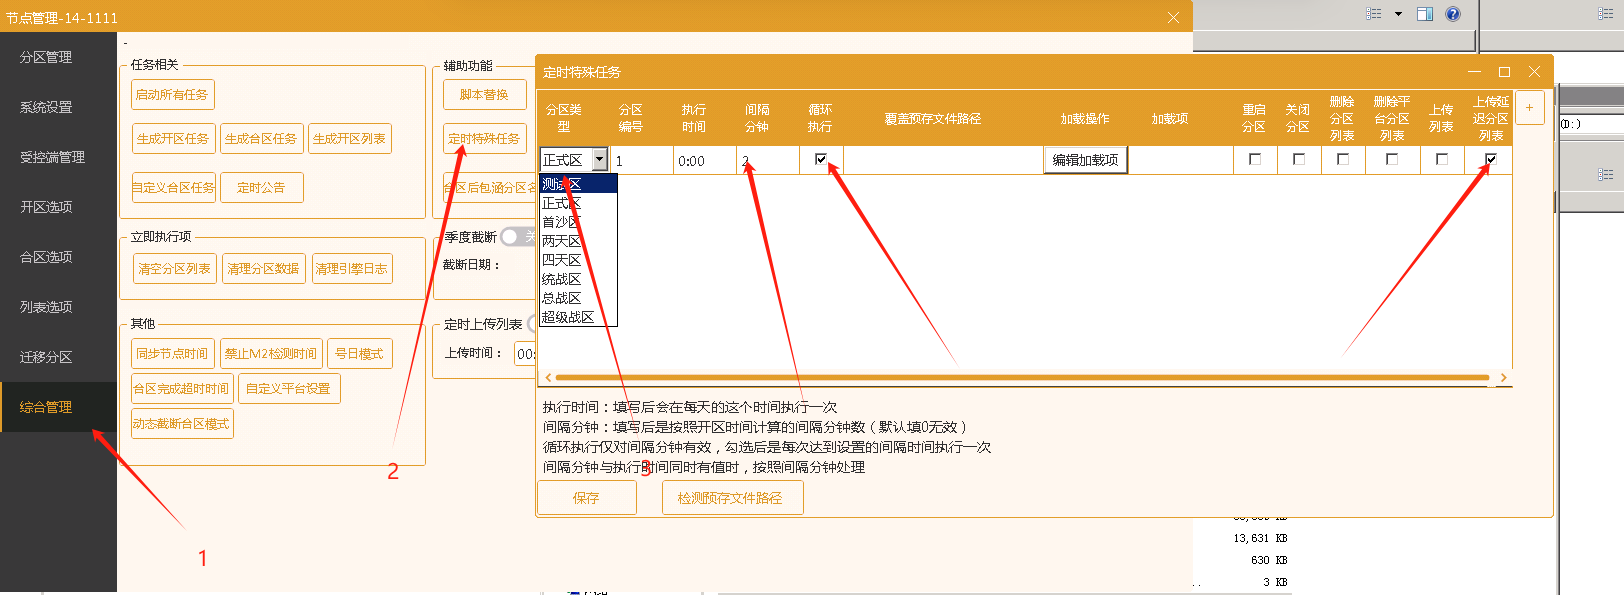Image resolution: width=1624 pixels, height=595 pixels.
Task: Check the 上传列表 checkbox
Action: click(1442, 159)
